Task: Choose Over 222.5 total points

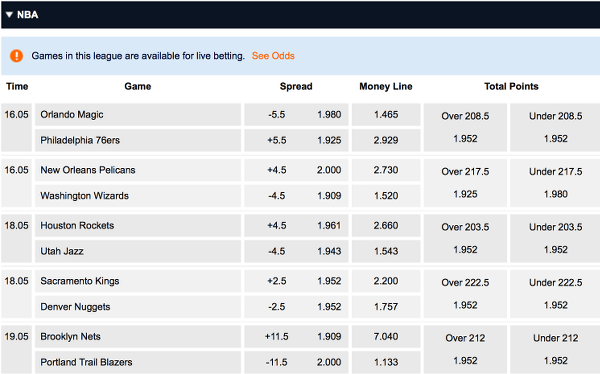Action: click(465, 294)
